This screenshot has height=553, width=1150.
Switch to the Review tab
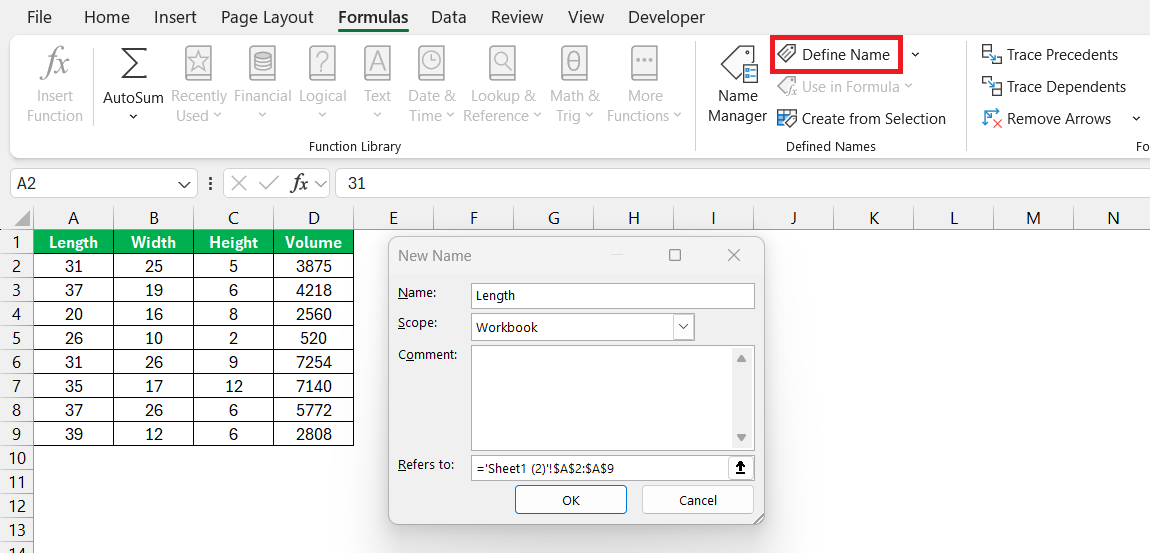(517, 18)
